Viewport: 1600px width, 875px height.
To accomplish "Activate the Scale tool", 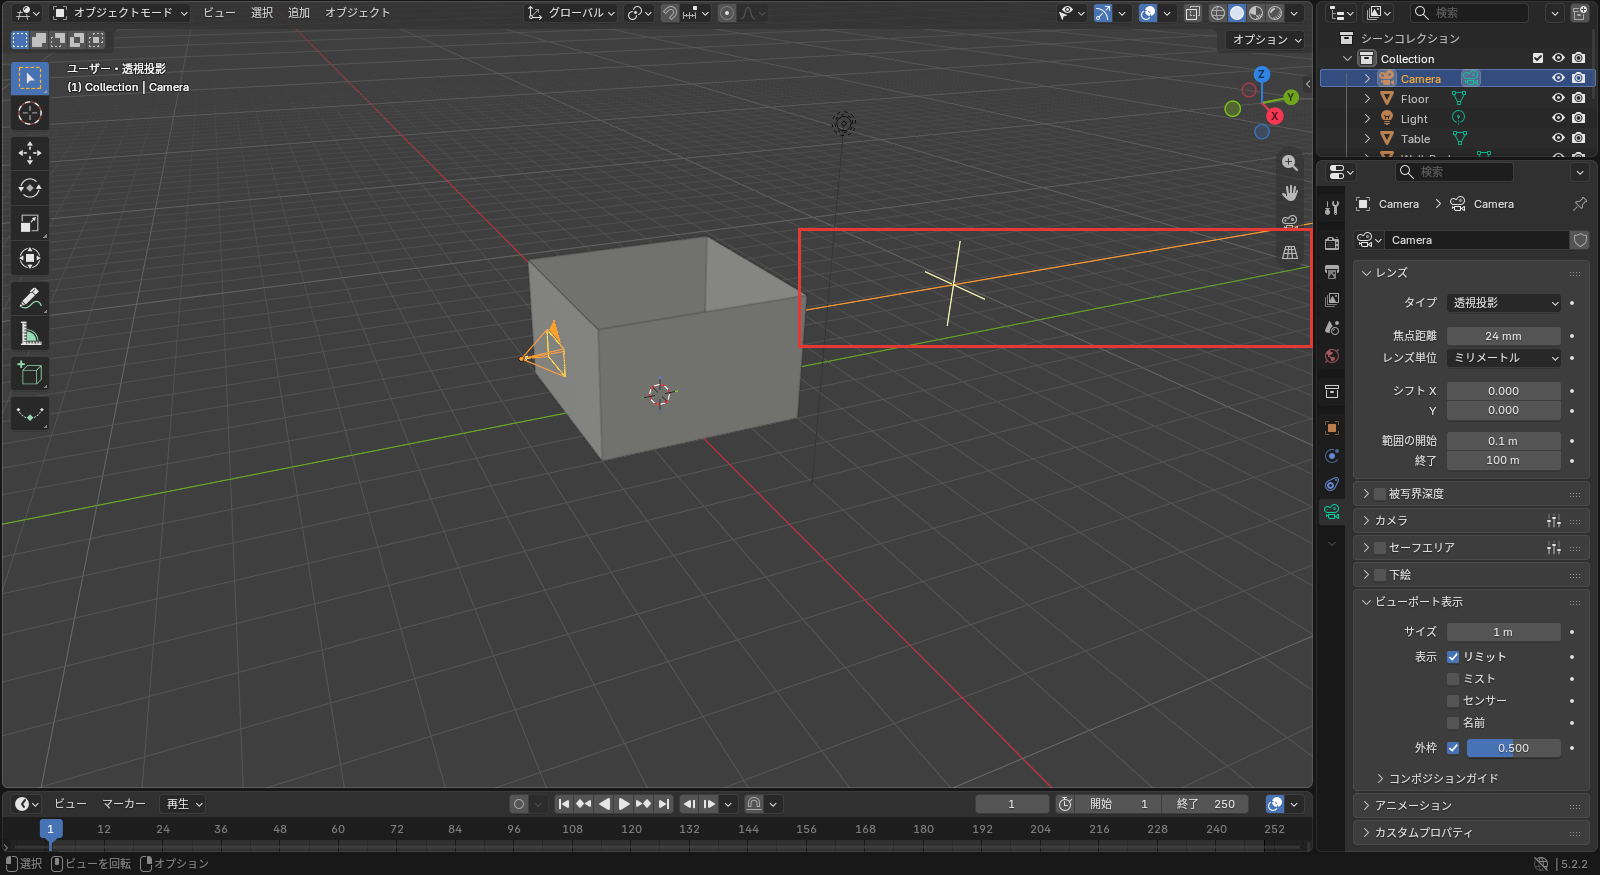I will (30, 223).
